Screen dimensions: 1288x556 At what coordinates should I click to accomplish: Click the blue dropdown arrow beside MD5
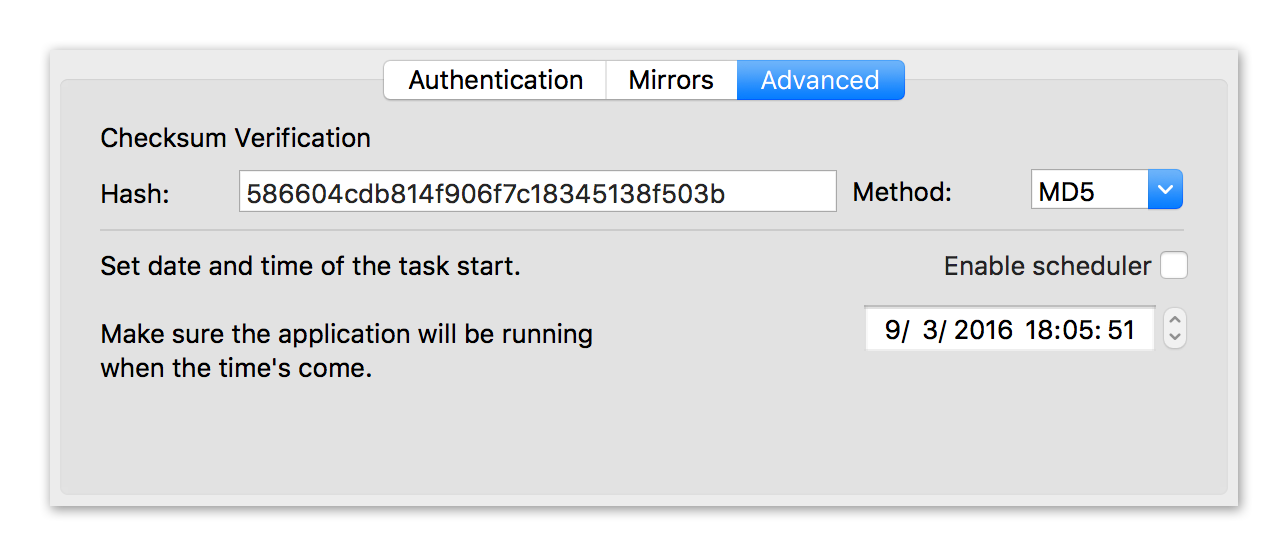(1165, 190)
